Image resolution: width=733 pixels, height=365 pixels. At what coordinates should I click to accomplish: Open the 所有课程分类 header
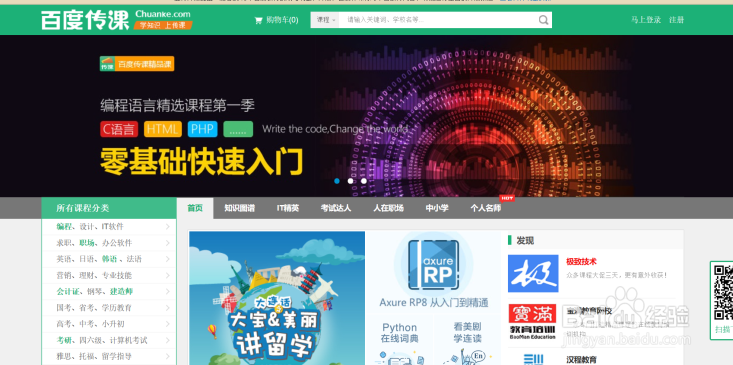[x=109, y=208]
